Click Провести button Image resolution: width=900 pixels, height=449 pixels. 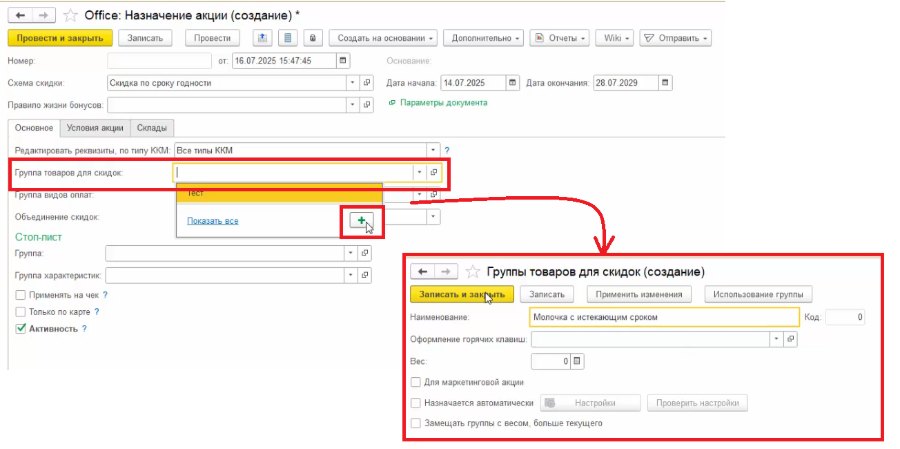[x=212, y=38]
